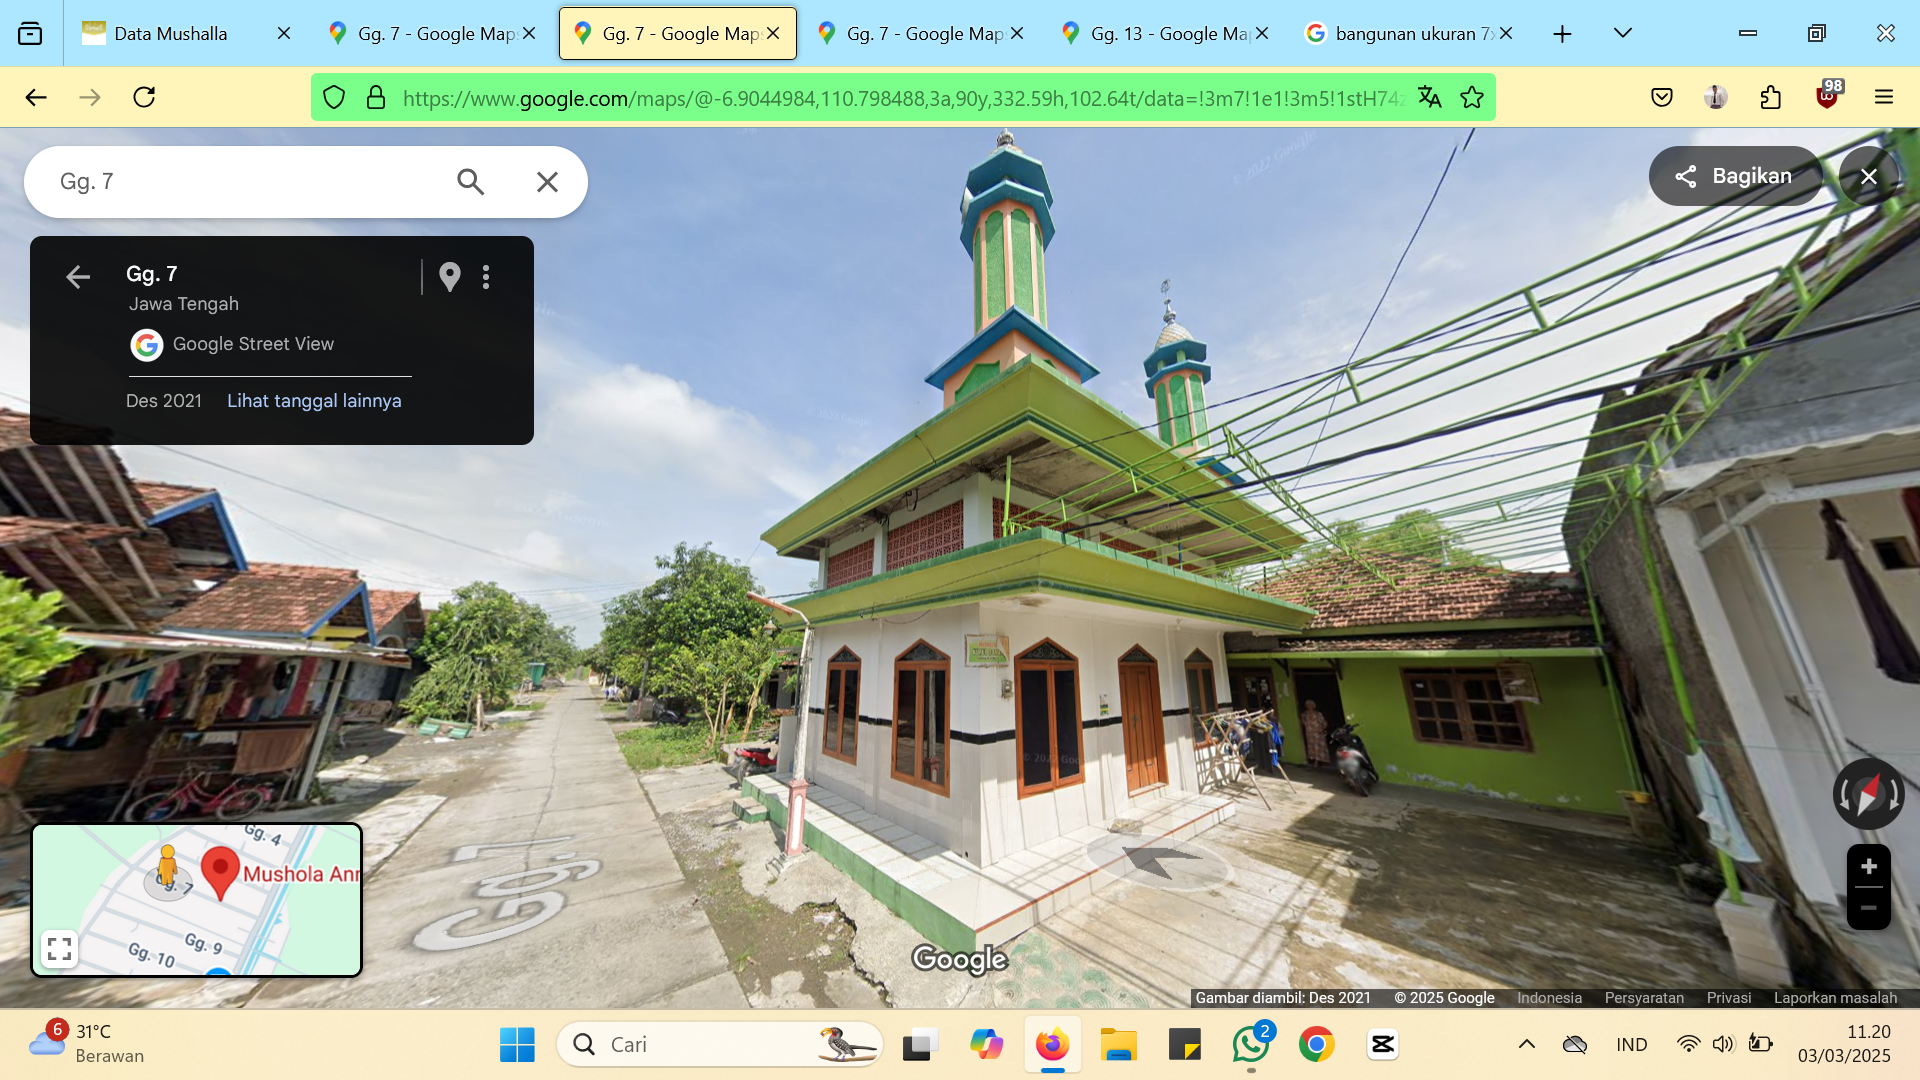Open the Lihat tanggal lainnya link
This screenshot has width=1920, height=1080.
click(314, 400)
